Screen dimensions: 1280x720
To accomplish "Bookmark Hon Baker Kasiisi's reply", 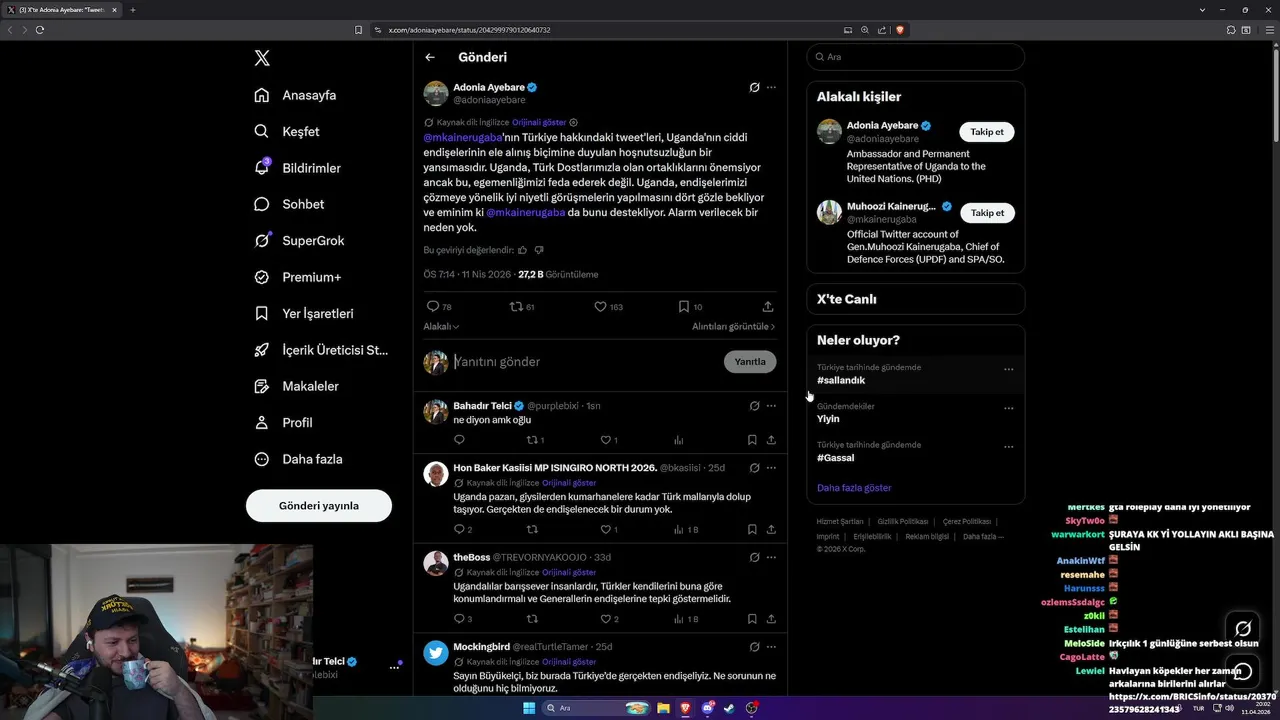I will pyautogui.click(x=752, y=529).
